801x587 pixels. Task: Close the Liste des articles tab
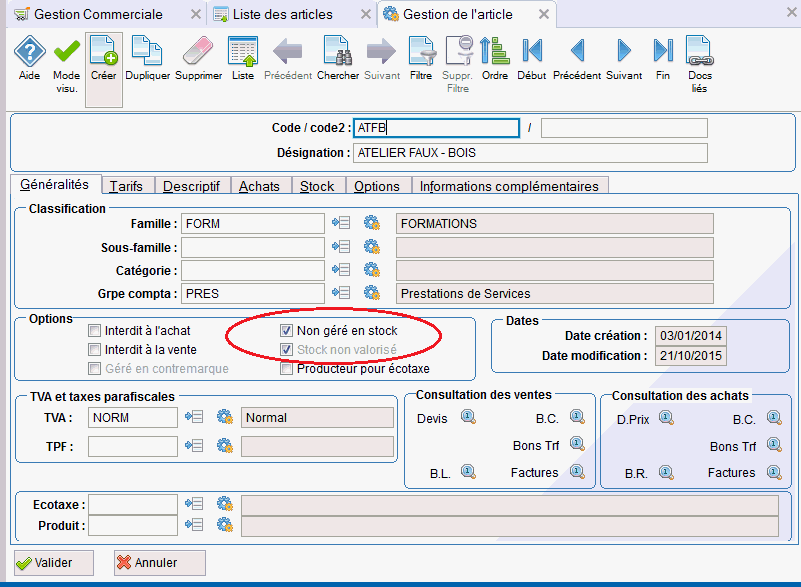pos(366,14)
